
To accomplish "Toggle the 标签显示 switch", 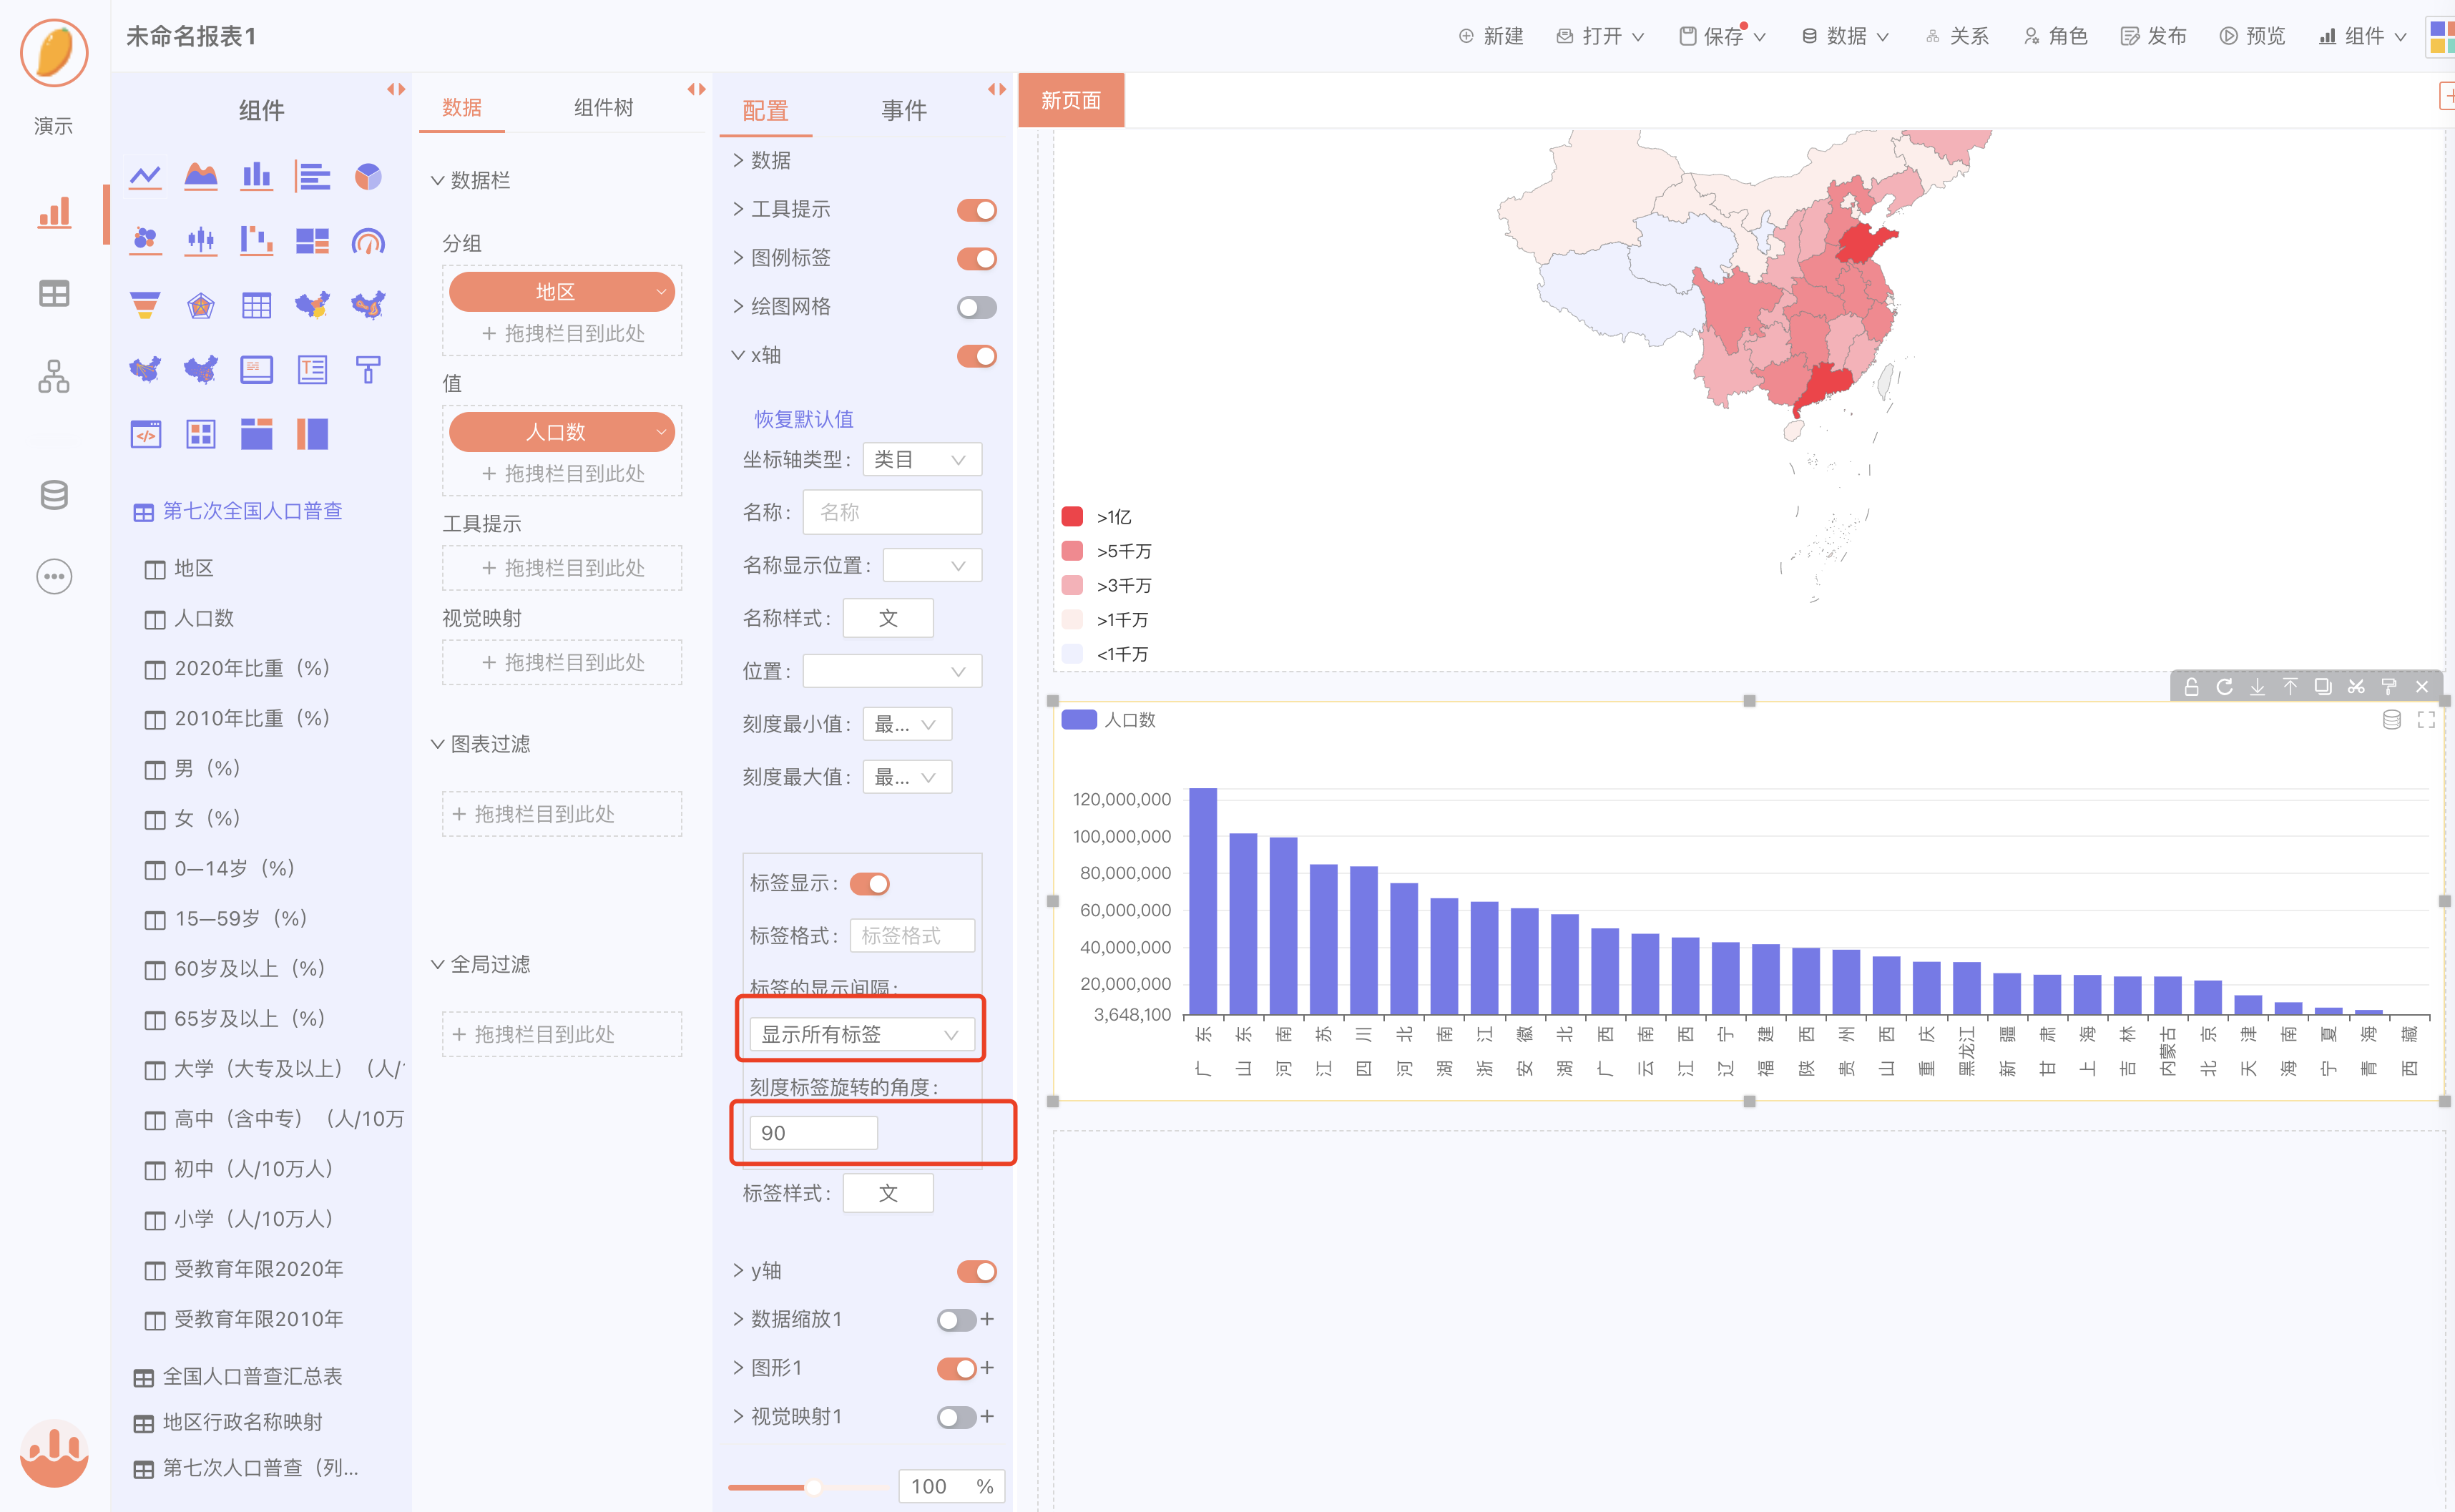I will click(870, 884).
